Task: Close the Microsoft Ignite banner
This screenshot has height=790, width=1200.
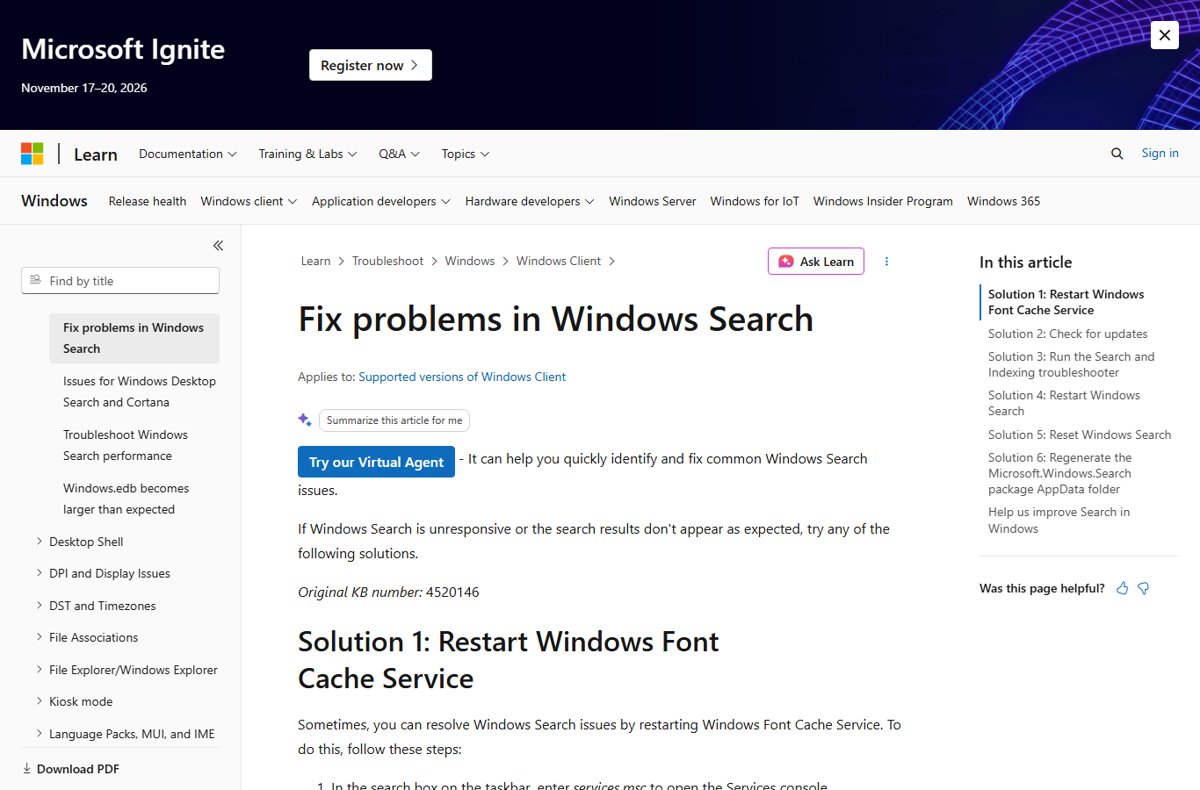Action: point(1164,35)
